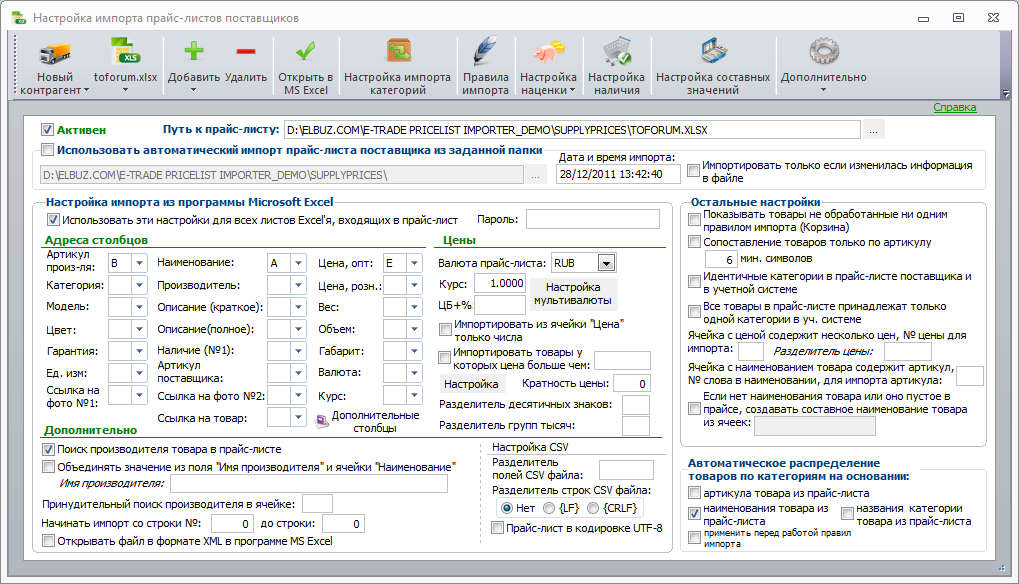This screenshot has width=1019, height=584.
Task: Click the Разделитель десятичных знаков field
Action: click(636, 405)
